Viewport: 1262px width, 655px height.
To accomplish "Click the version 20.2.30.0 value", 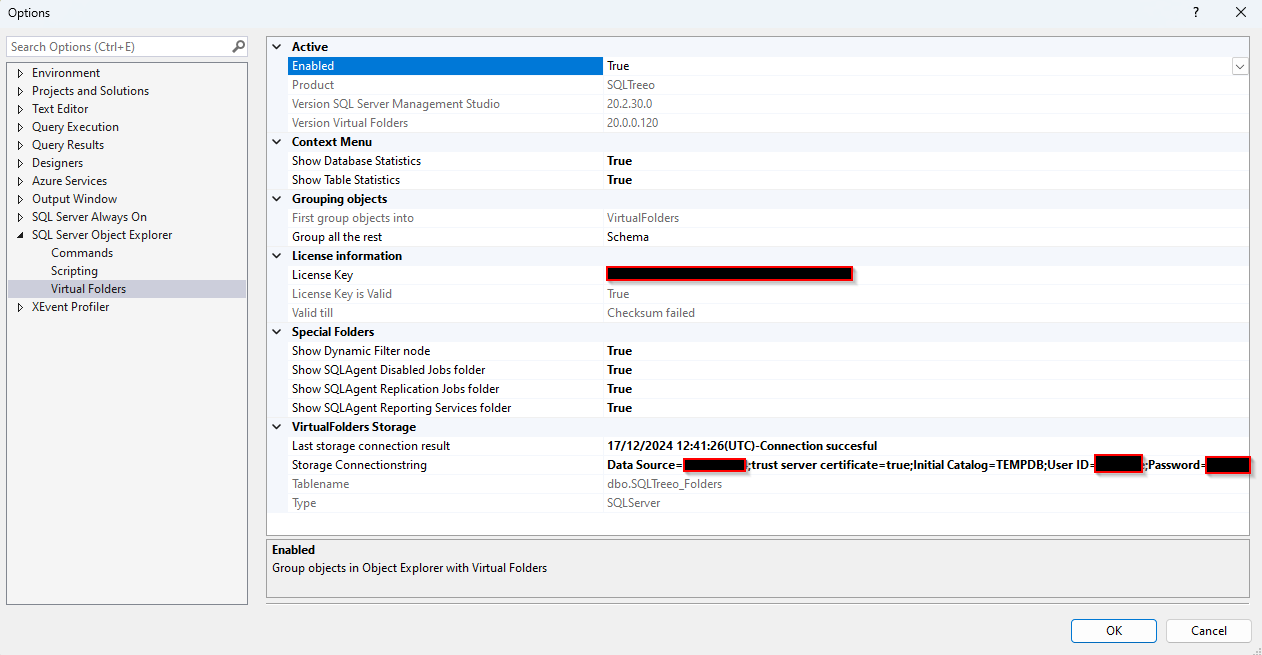I will tap(629, 104).
